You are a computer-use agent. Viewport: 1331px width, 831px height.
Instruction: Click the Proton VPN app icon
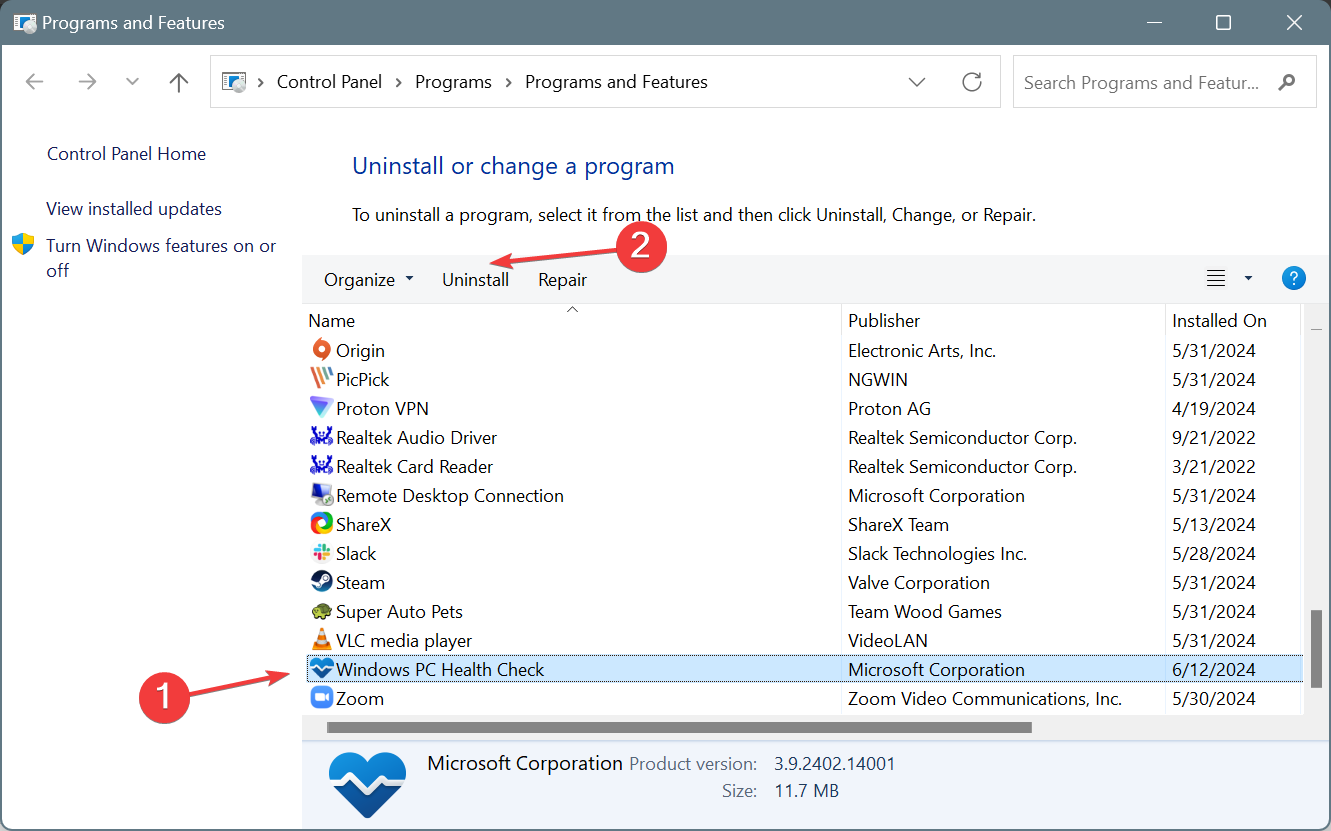click(321, 408)
